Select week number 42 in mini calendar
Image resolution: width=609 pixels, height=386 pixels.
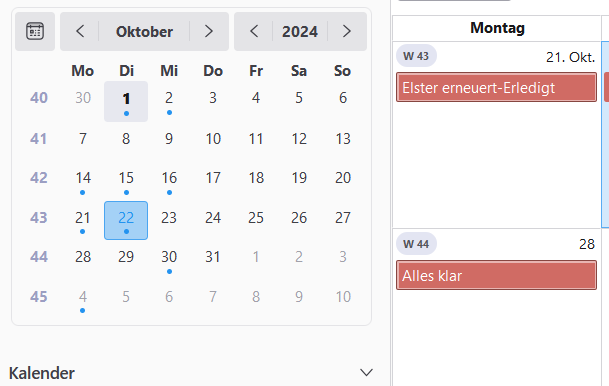(38, 177)
